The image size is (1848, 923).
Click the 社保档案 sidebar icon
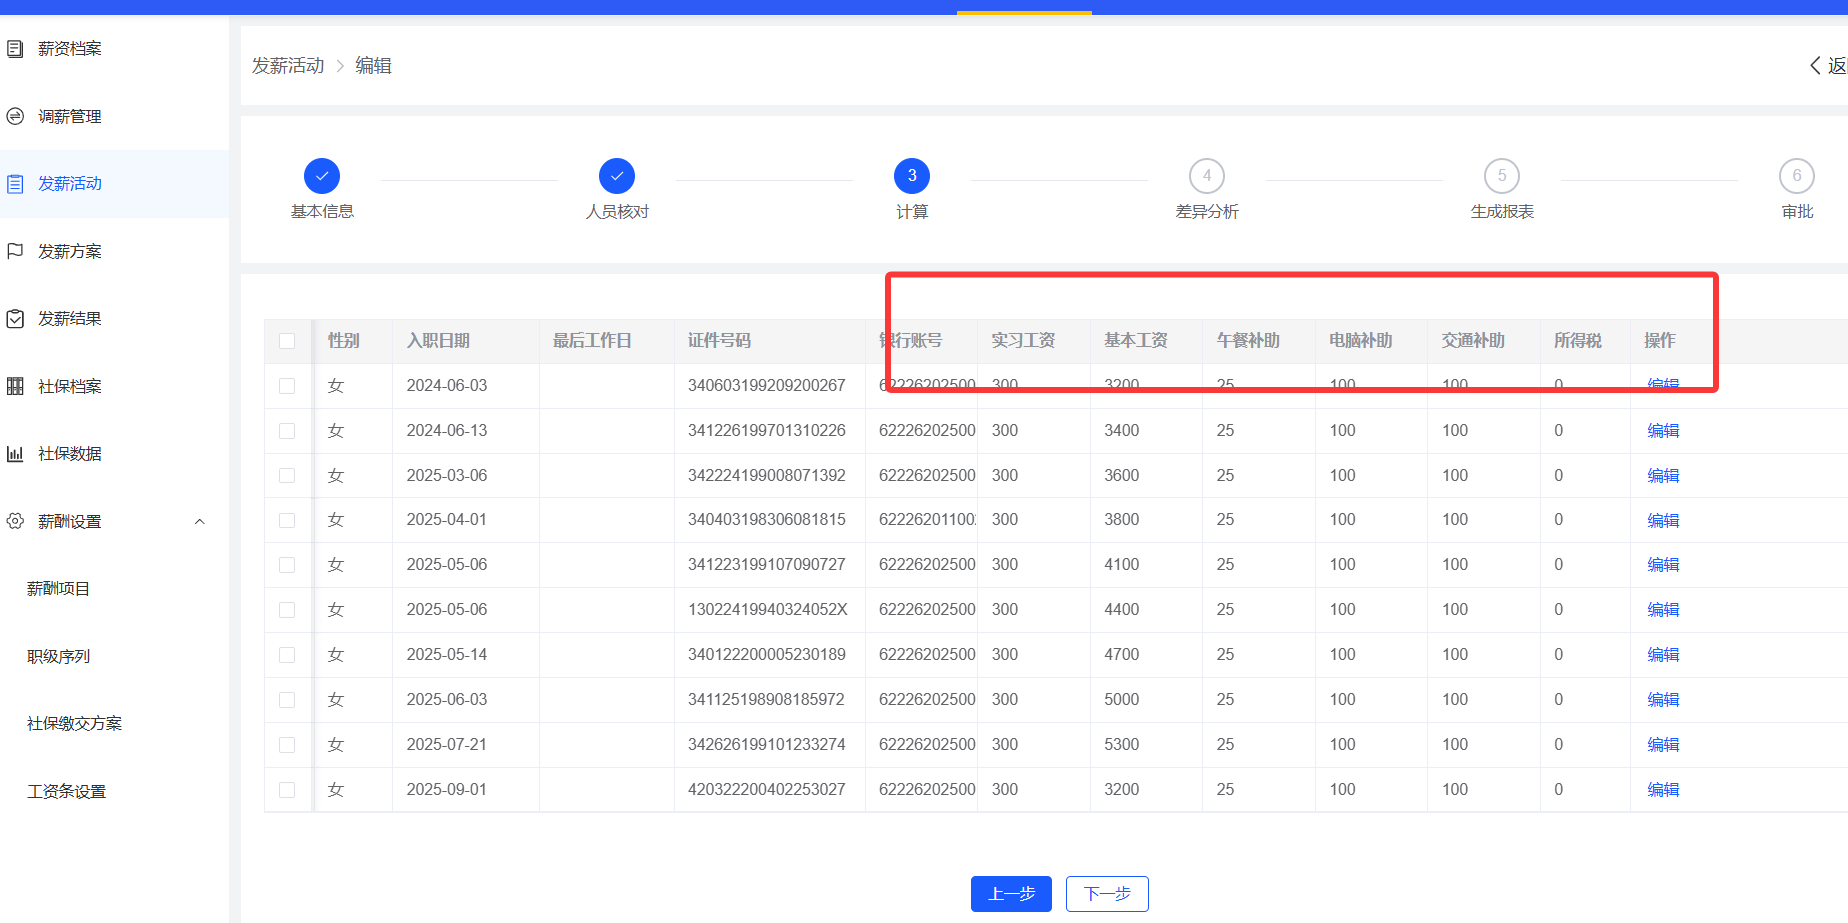click(x=15, y=386)
